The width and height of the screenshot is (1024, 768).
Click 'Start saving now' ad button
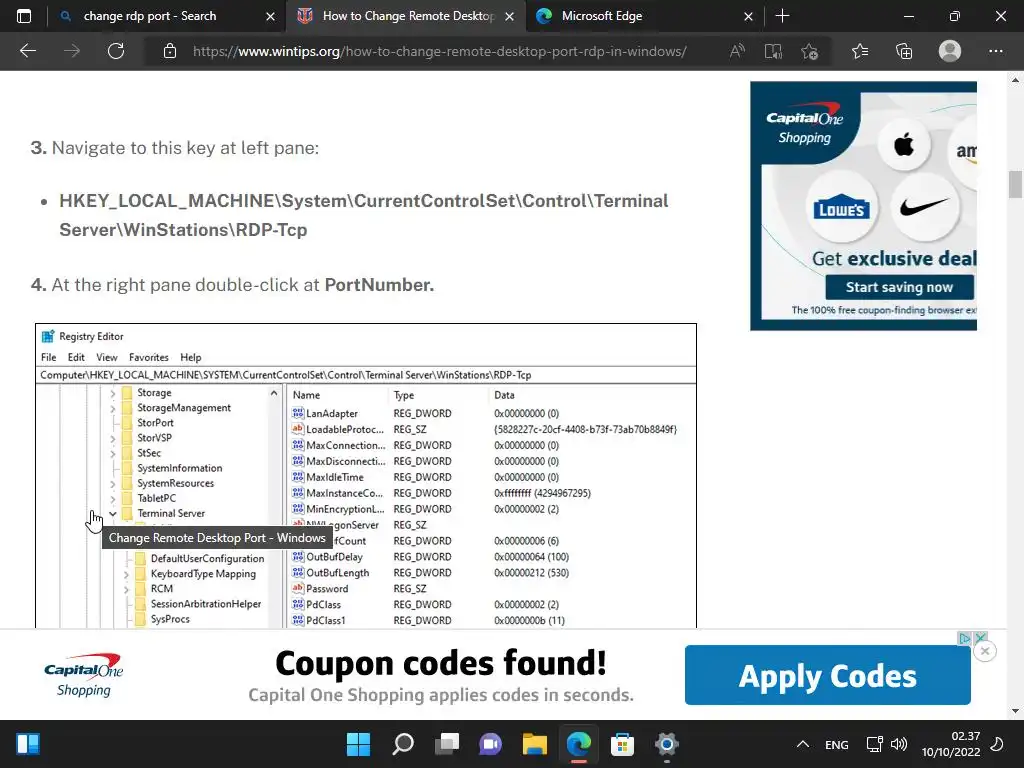(899, 287)
